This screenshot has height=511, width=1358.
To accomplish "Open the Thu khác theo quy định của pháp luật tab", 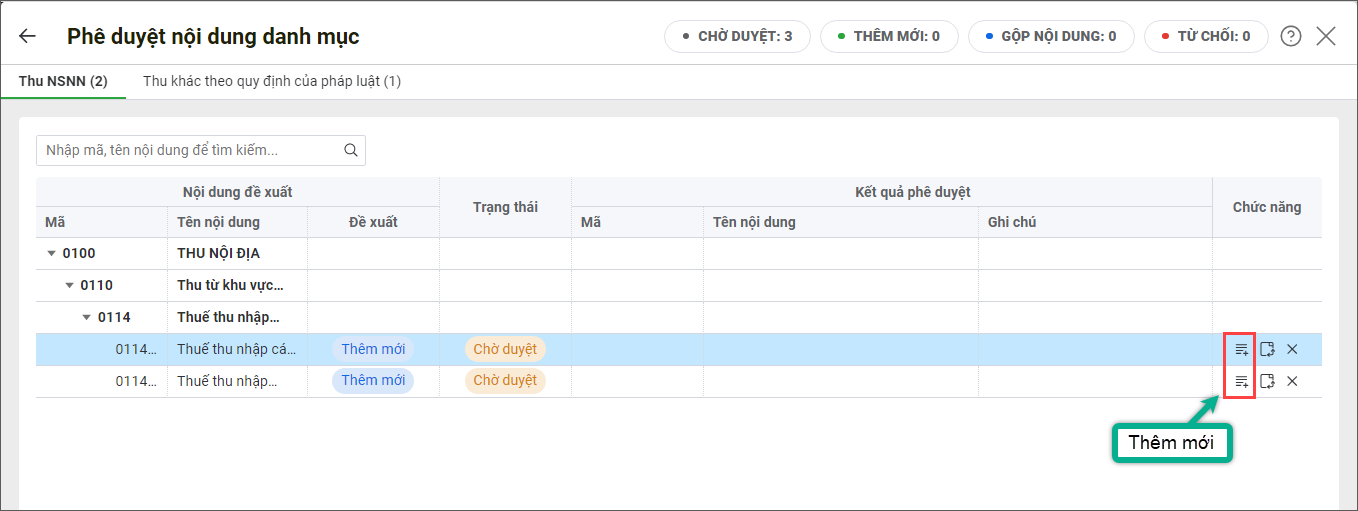I will (272, 81).
